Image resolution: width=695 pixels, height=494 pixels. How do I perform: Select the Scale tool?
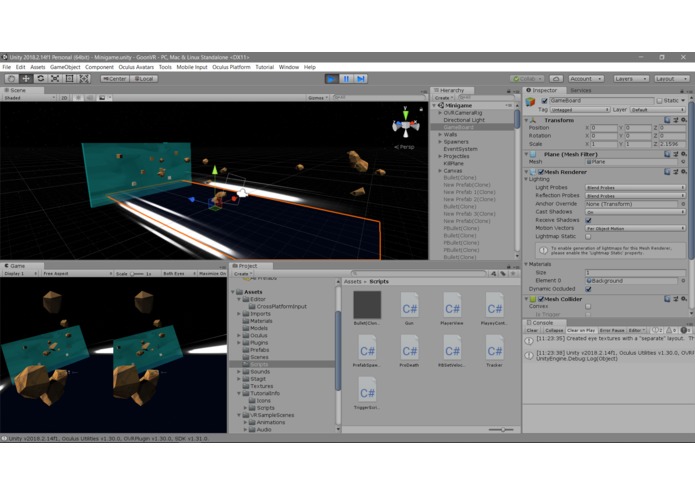(55, 78)
